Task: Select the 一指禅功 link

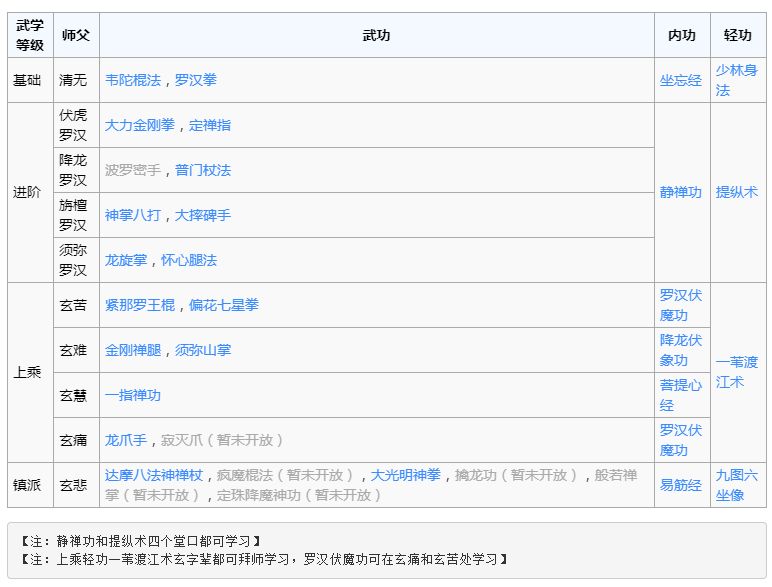Action: [x=133, y=395]
